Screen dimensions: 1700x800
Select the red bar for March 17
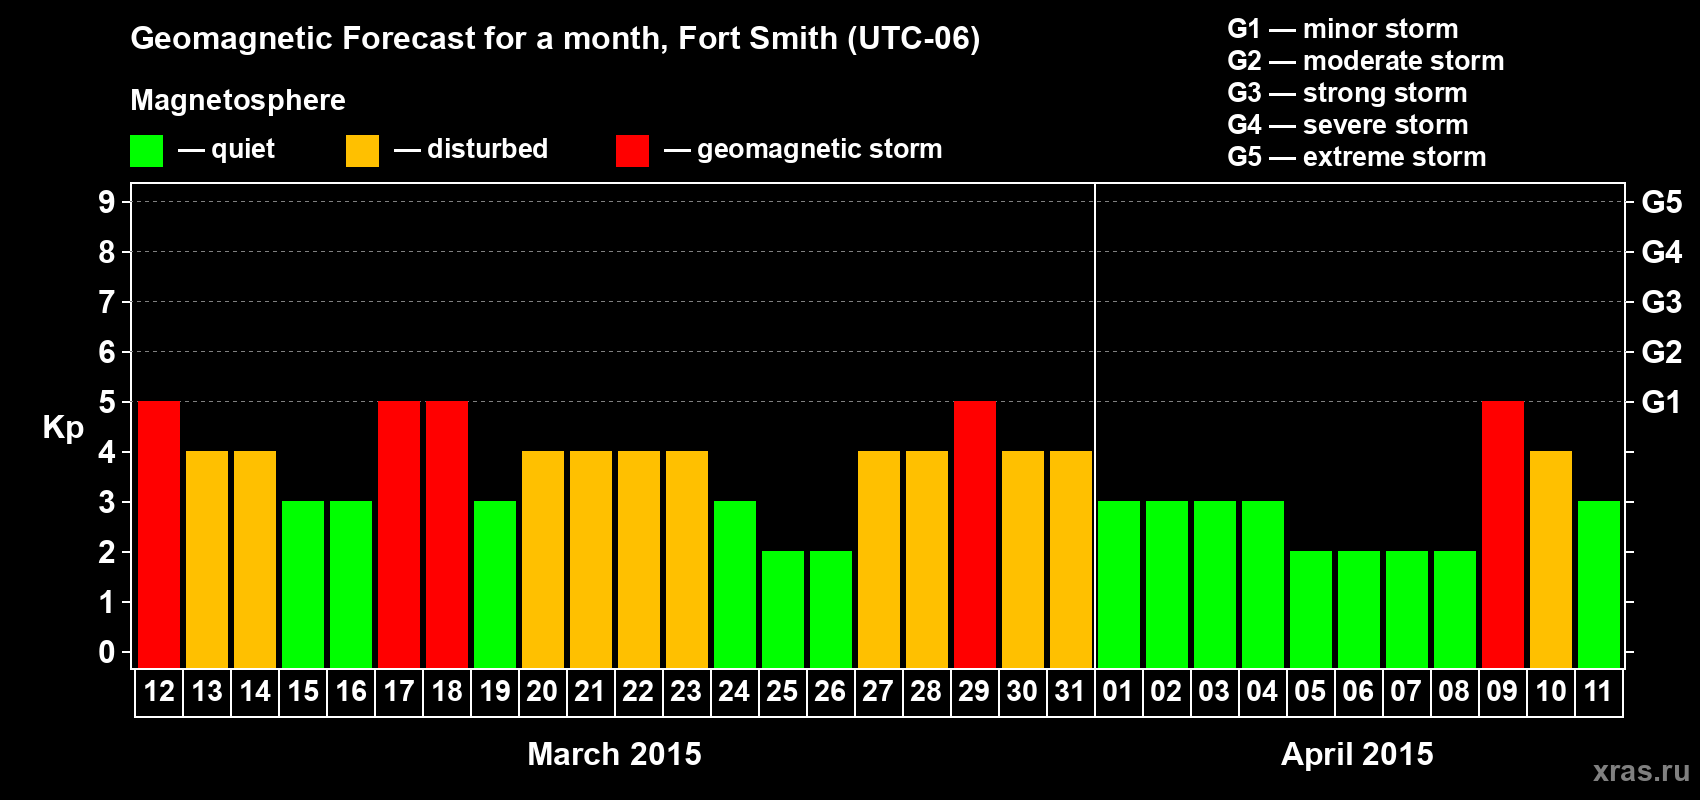(399, 535)
